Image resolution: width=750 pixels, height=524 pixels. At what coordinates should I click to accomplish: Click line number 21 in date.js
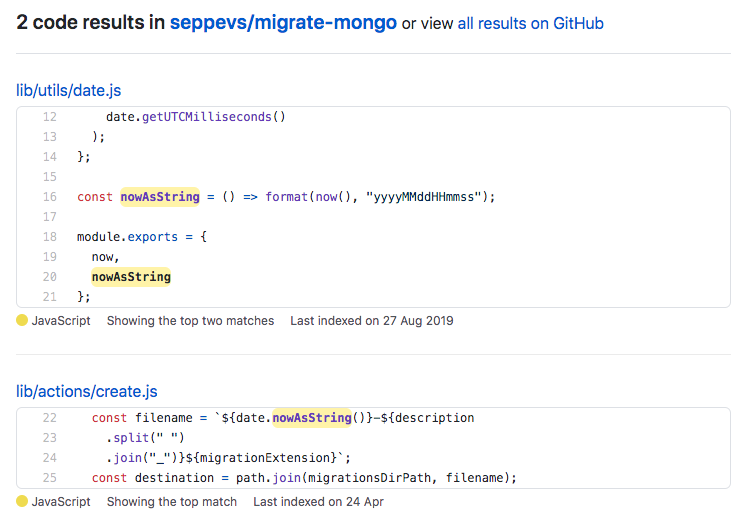tap(50, 297)
